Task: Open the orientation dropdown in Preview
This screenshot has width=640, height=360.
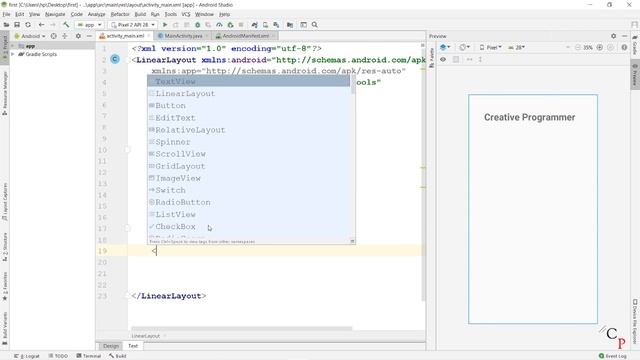Action: [x=464, y=47]
